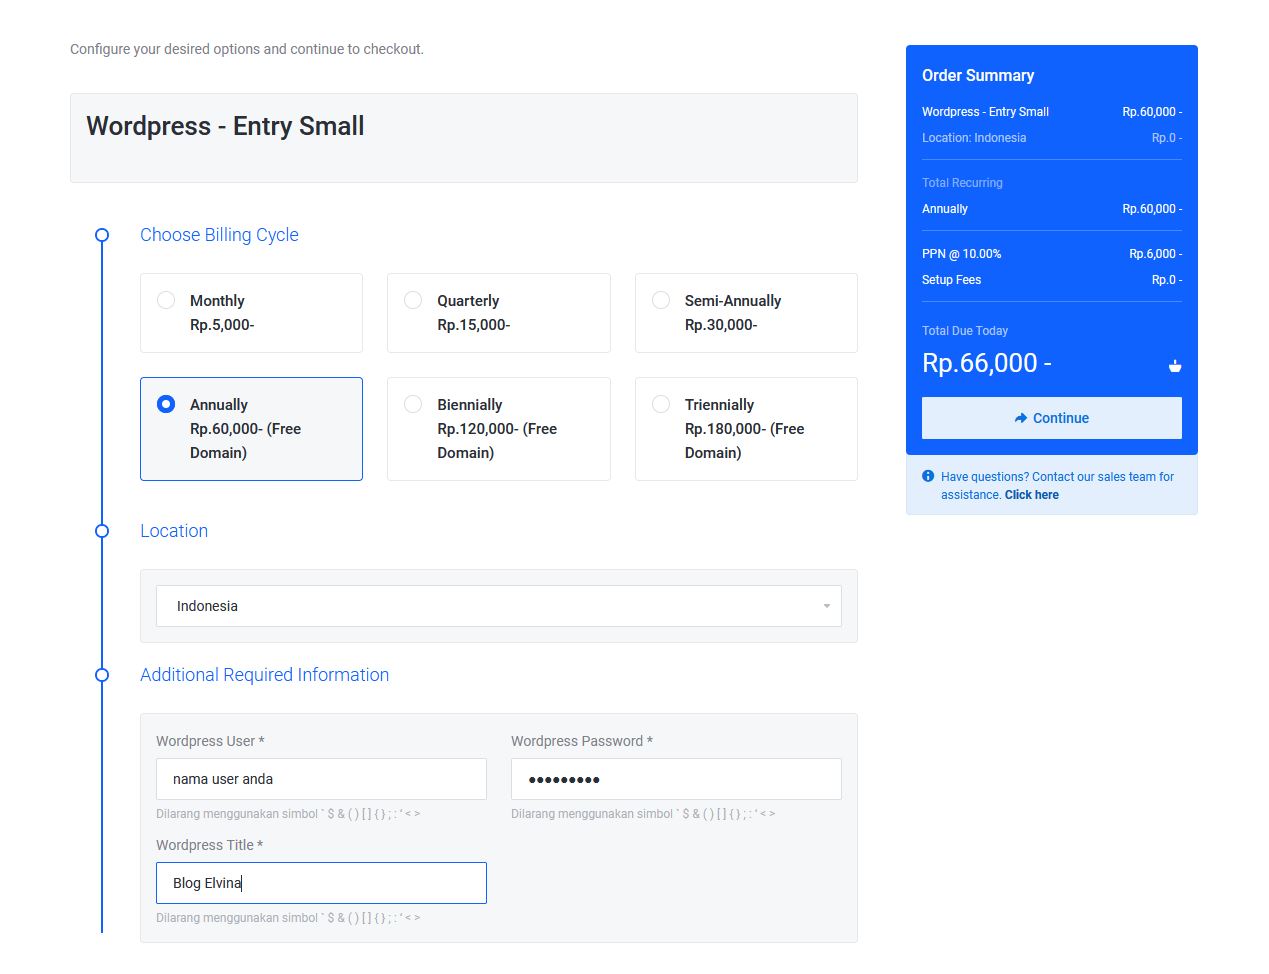Open the Indonesia location dropdown

click(498, 606)
